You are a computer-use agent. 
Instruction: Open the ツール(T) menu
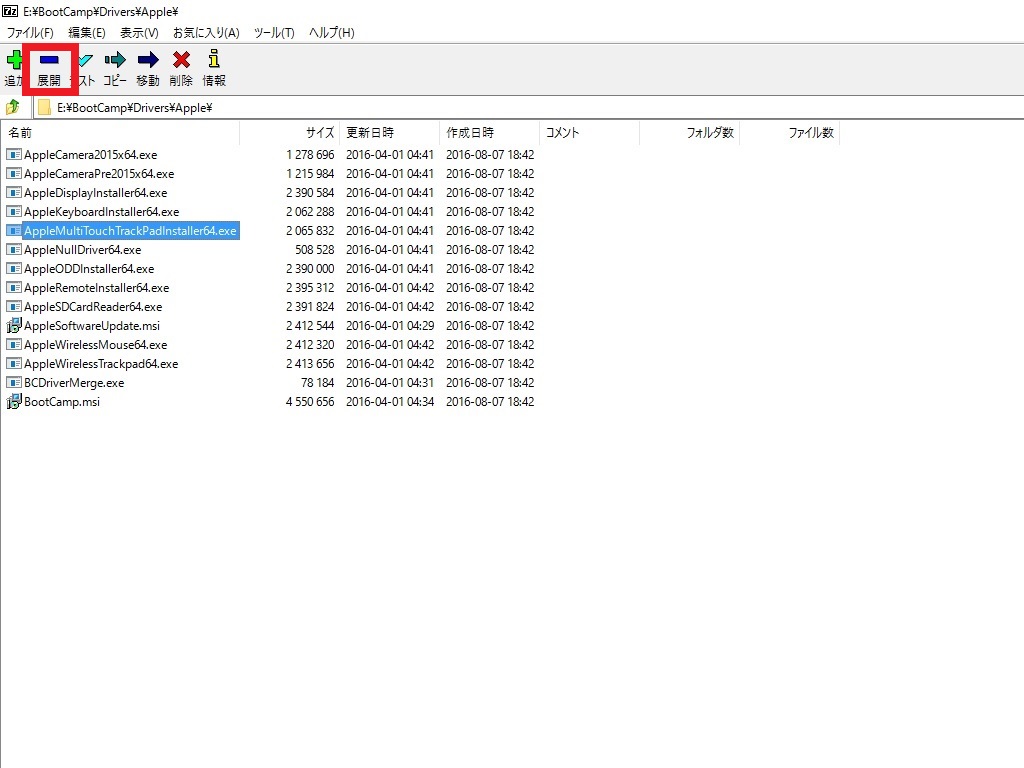(x=274, y=33)
